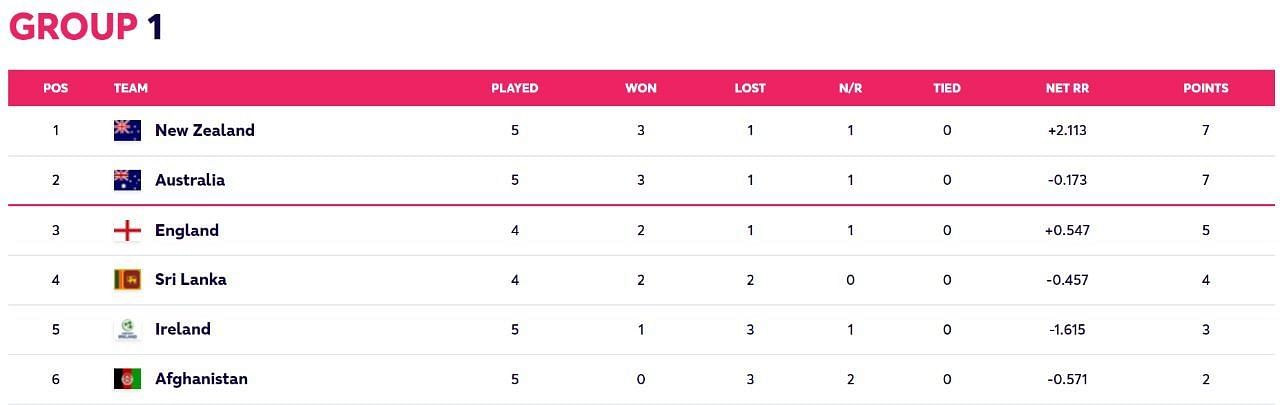Select the England team name

click(x=187, y=230)
